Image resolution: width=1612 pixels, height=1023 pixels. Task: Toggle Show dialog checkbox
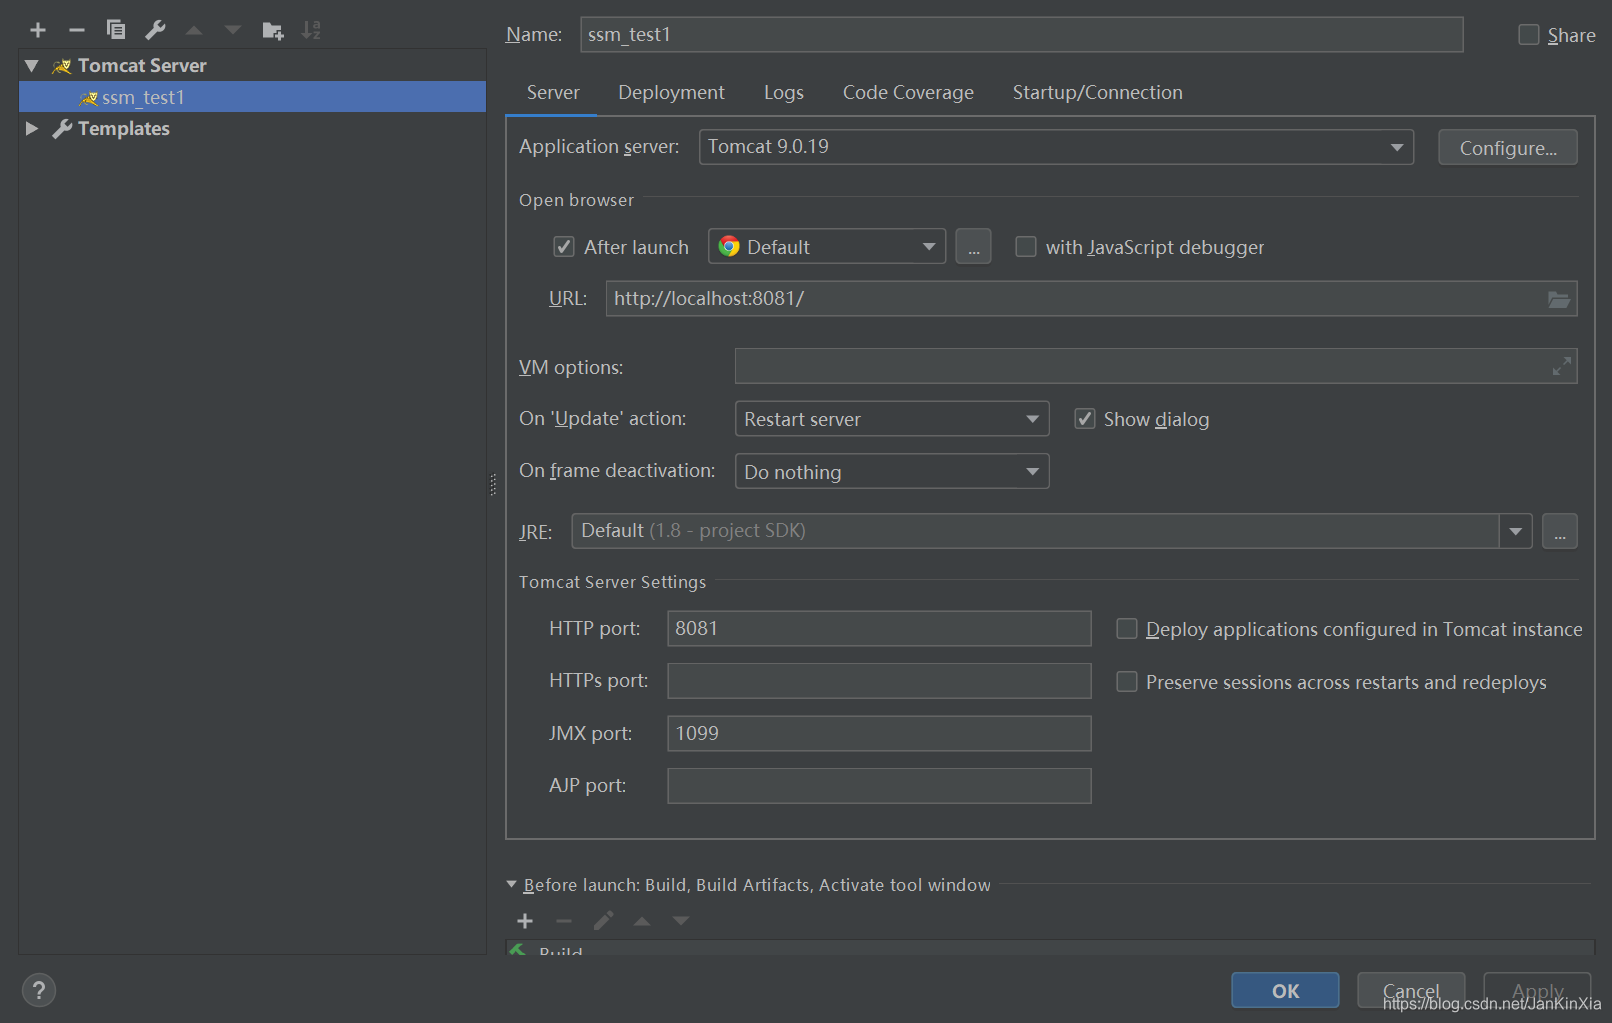point(1084,419)
